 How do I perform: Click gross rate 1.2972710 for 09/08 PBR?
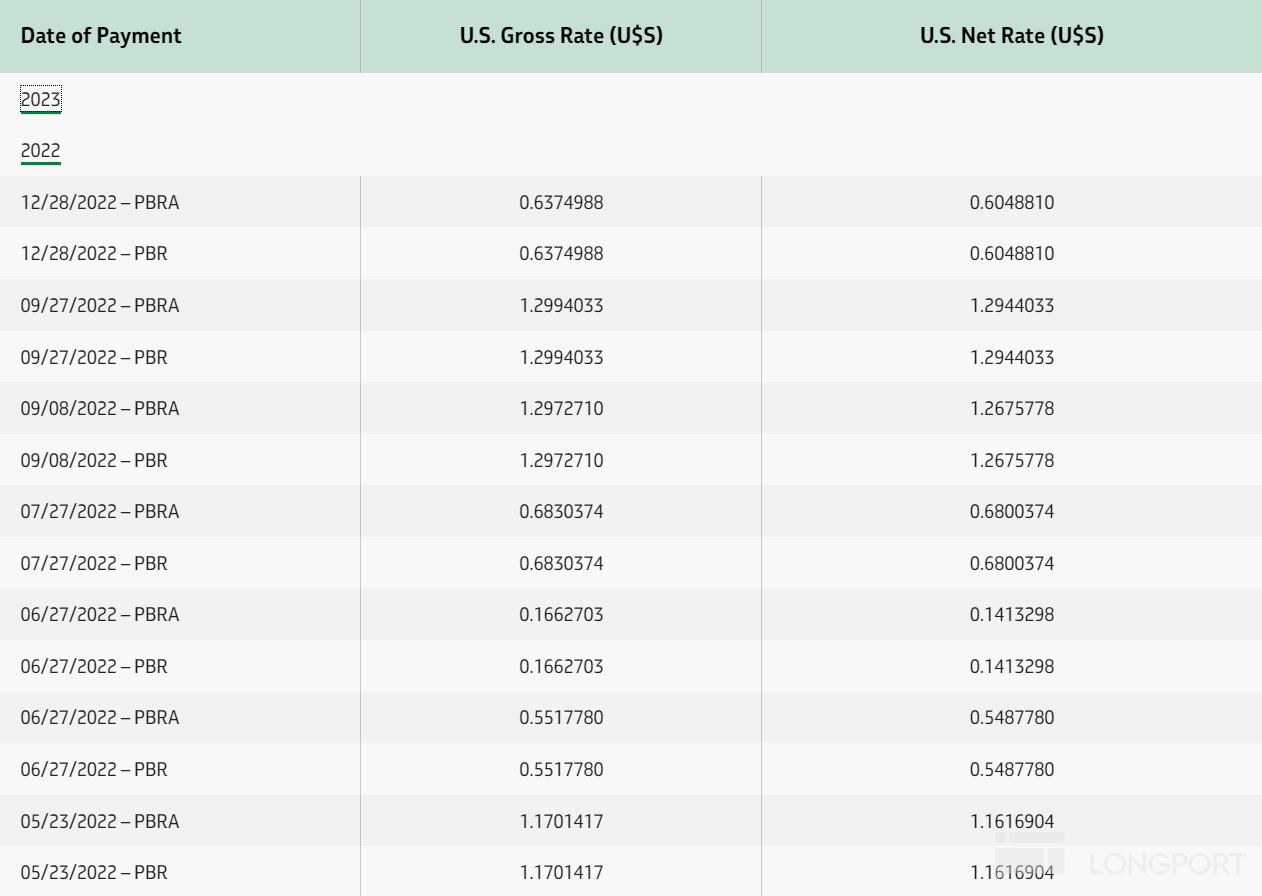click(x=561, y=461)
